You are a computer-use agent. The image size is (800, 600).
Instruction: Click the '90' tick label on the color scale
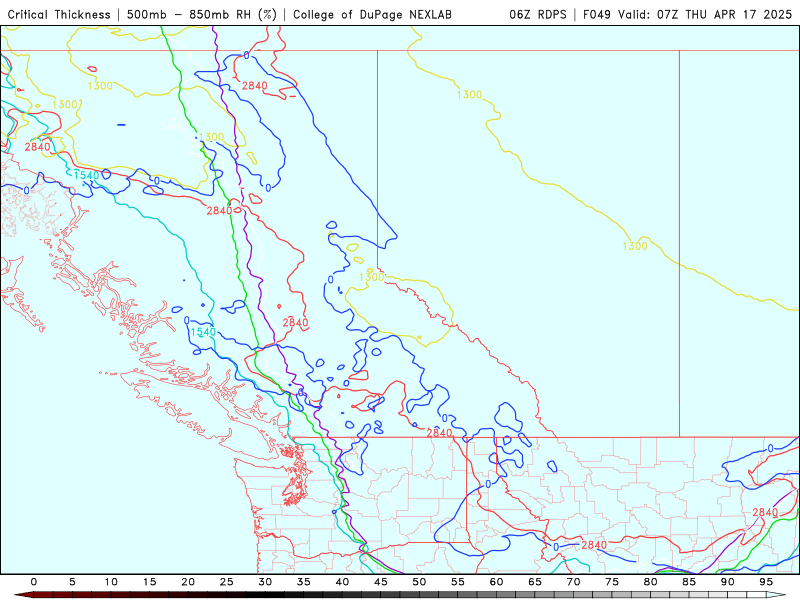[728, 582]
